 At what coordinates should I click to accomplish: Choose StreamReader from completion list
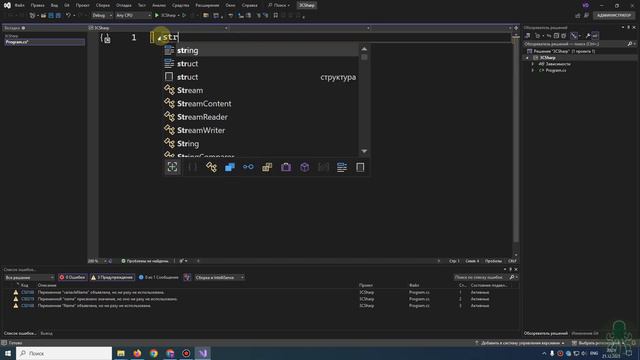click(261, 117)
